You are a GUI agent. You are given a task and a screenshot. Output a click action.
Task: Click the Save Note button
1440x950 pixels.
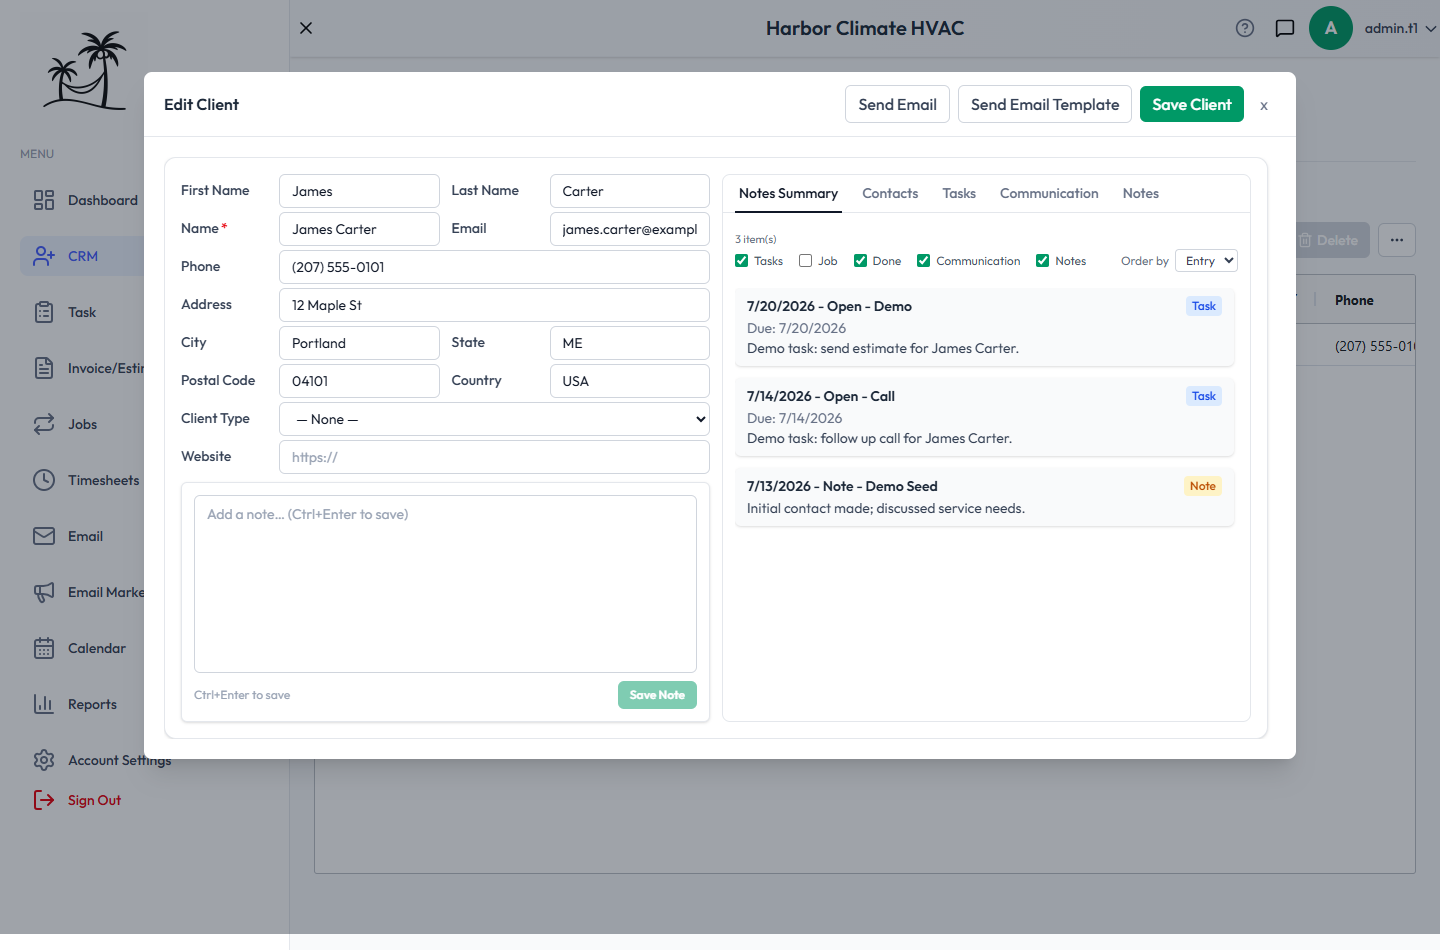pos(657,695)
